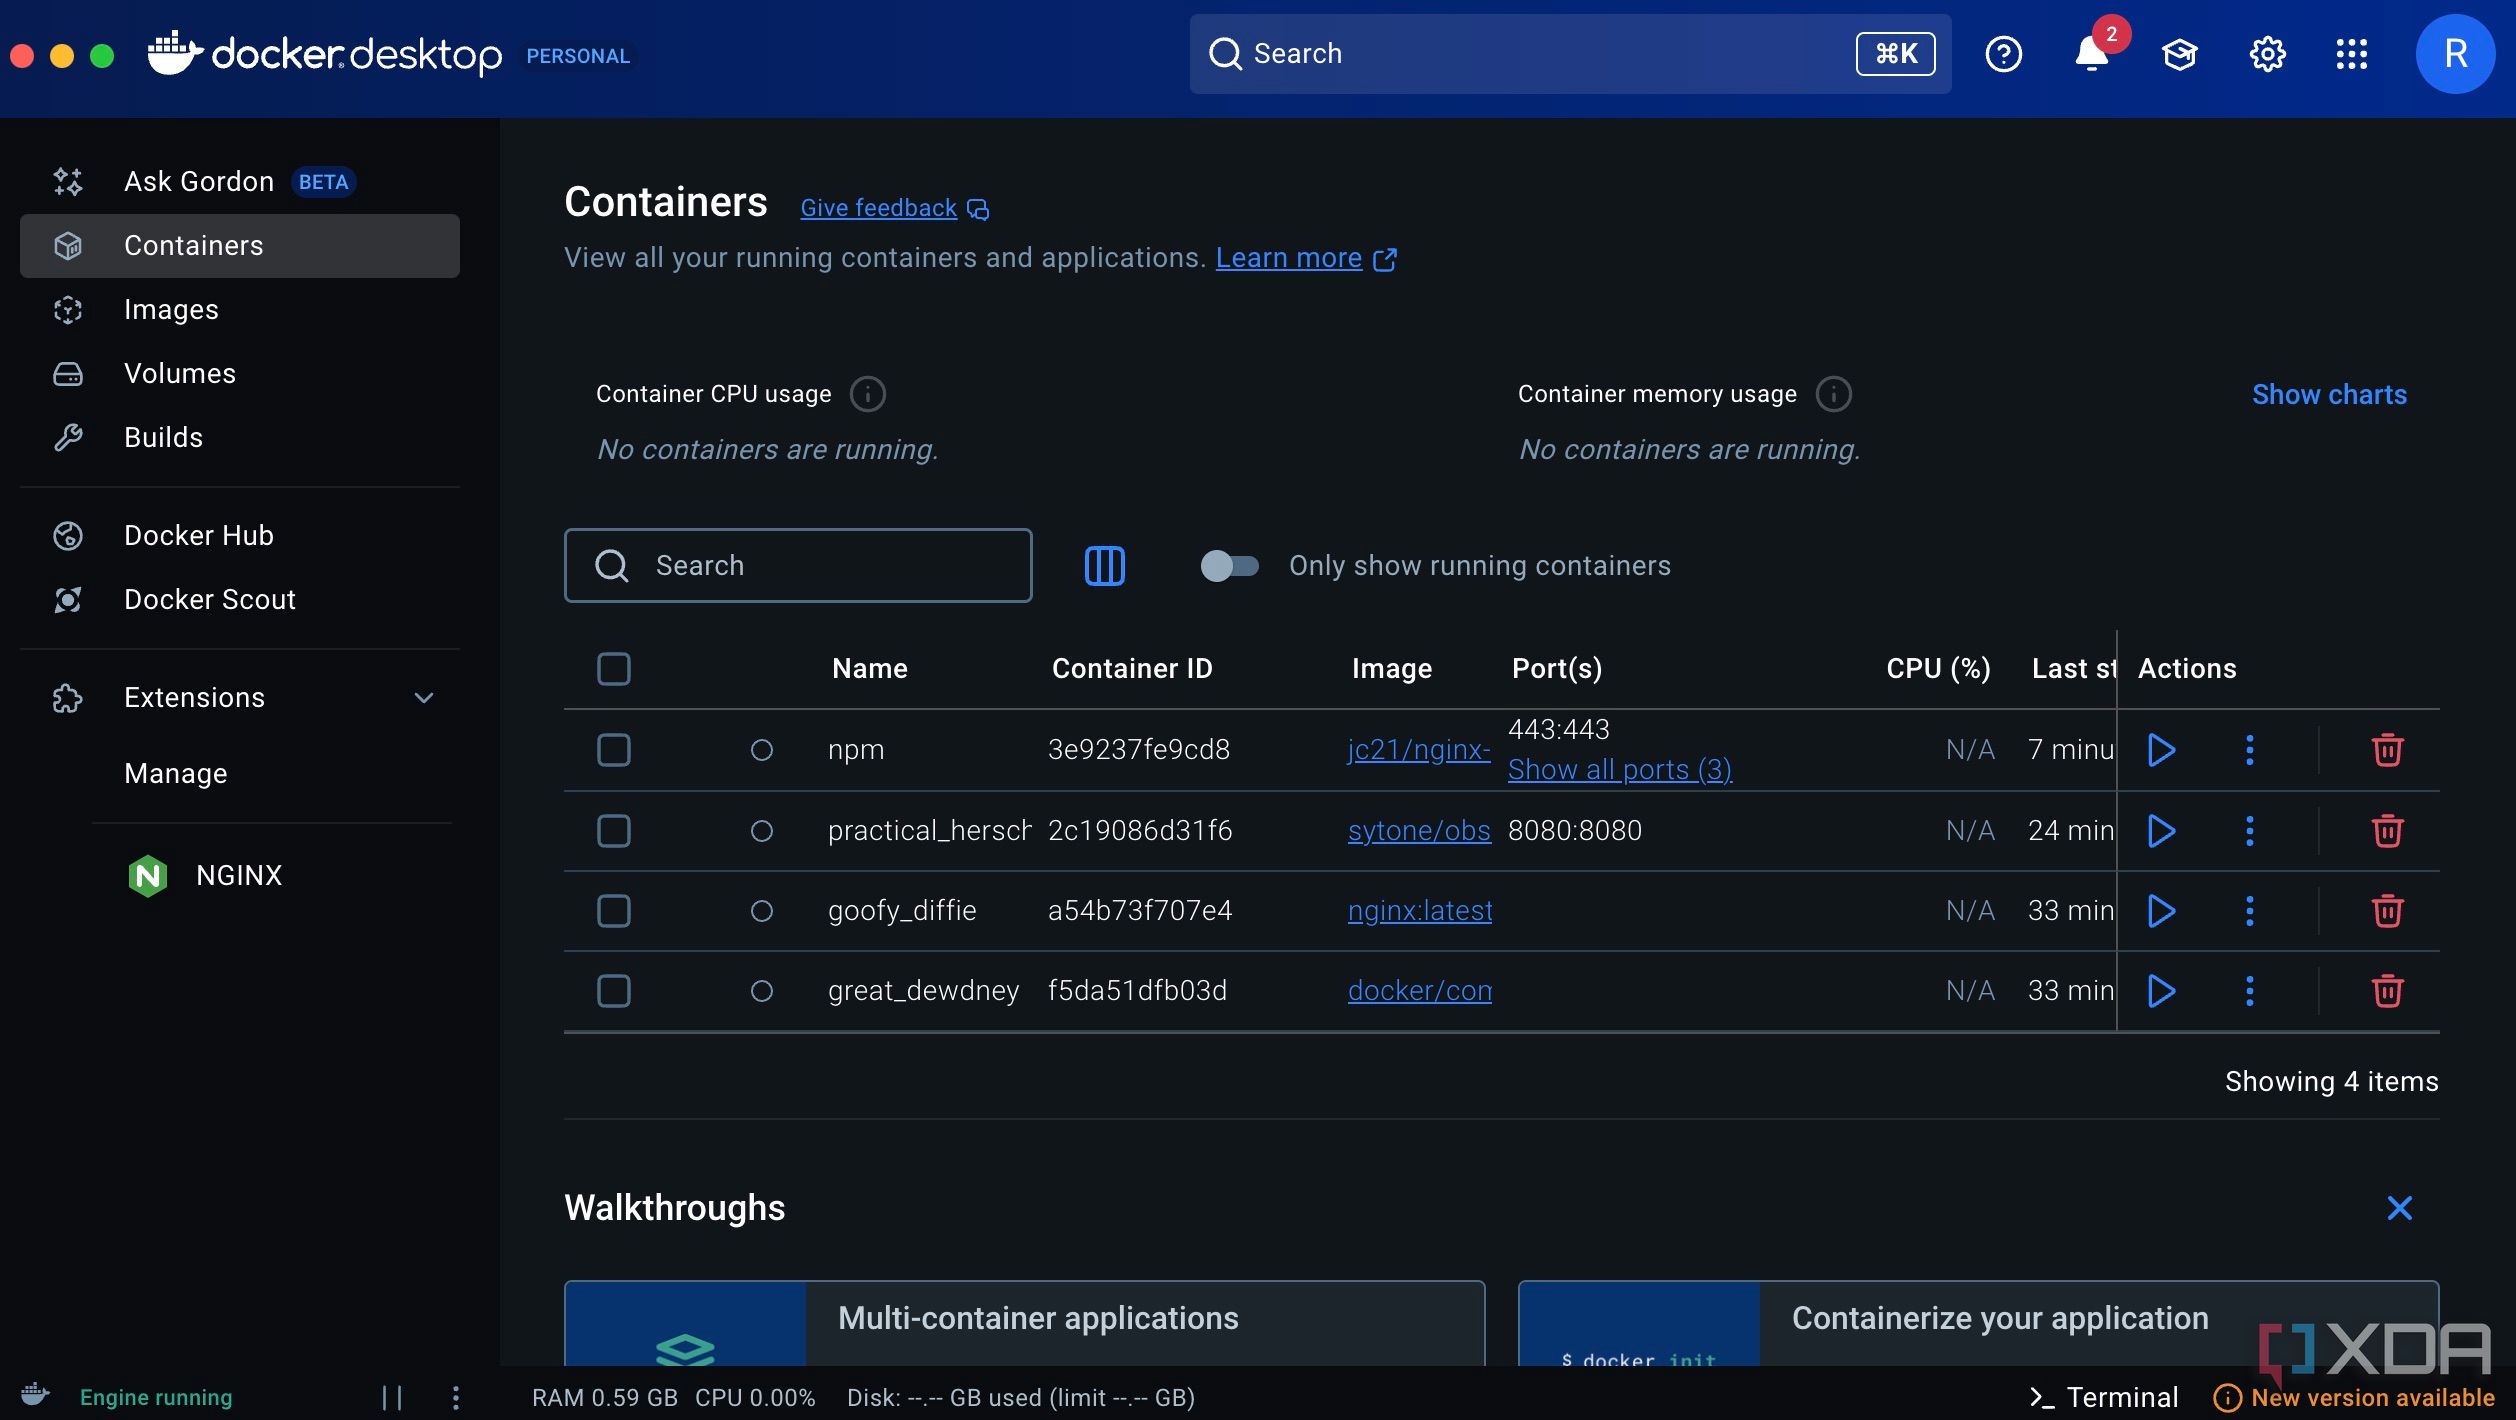Click the PERSONAL plan badge
Viewport: 2516px width, 1420px height.
[578, 56]
